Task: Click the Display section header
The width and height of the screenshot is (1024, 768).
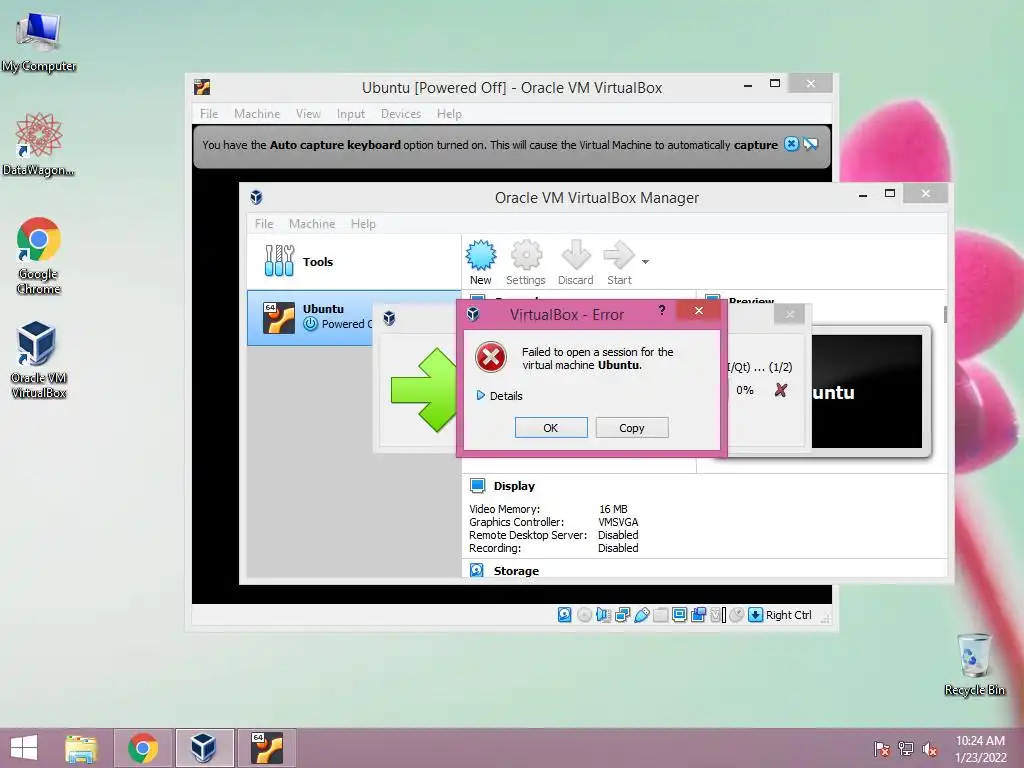Action: 514,486
